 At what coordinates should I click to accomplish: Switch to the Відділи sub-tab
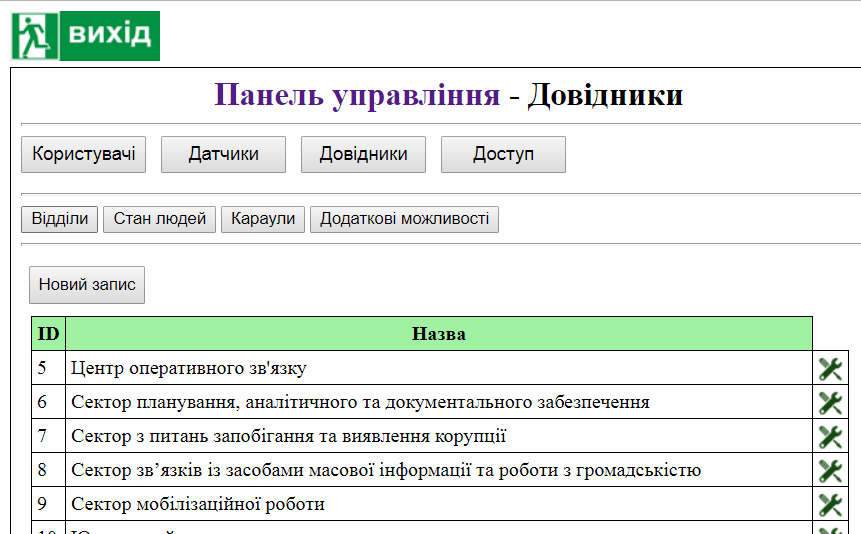point(60,219)
